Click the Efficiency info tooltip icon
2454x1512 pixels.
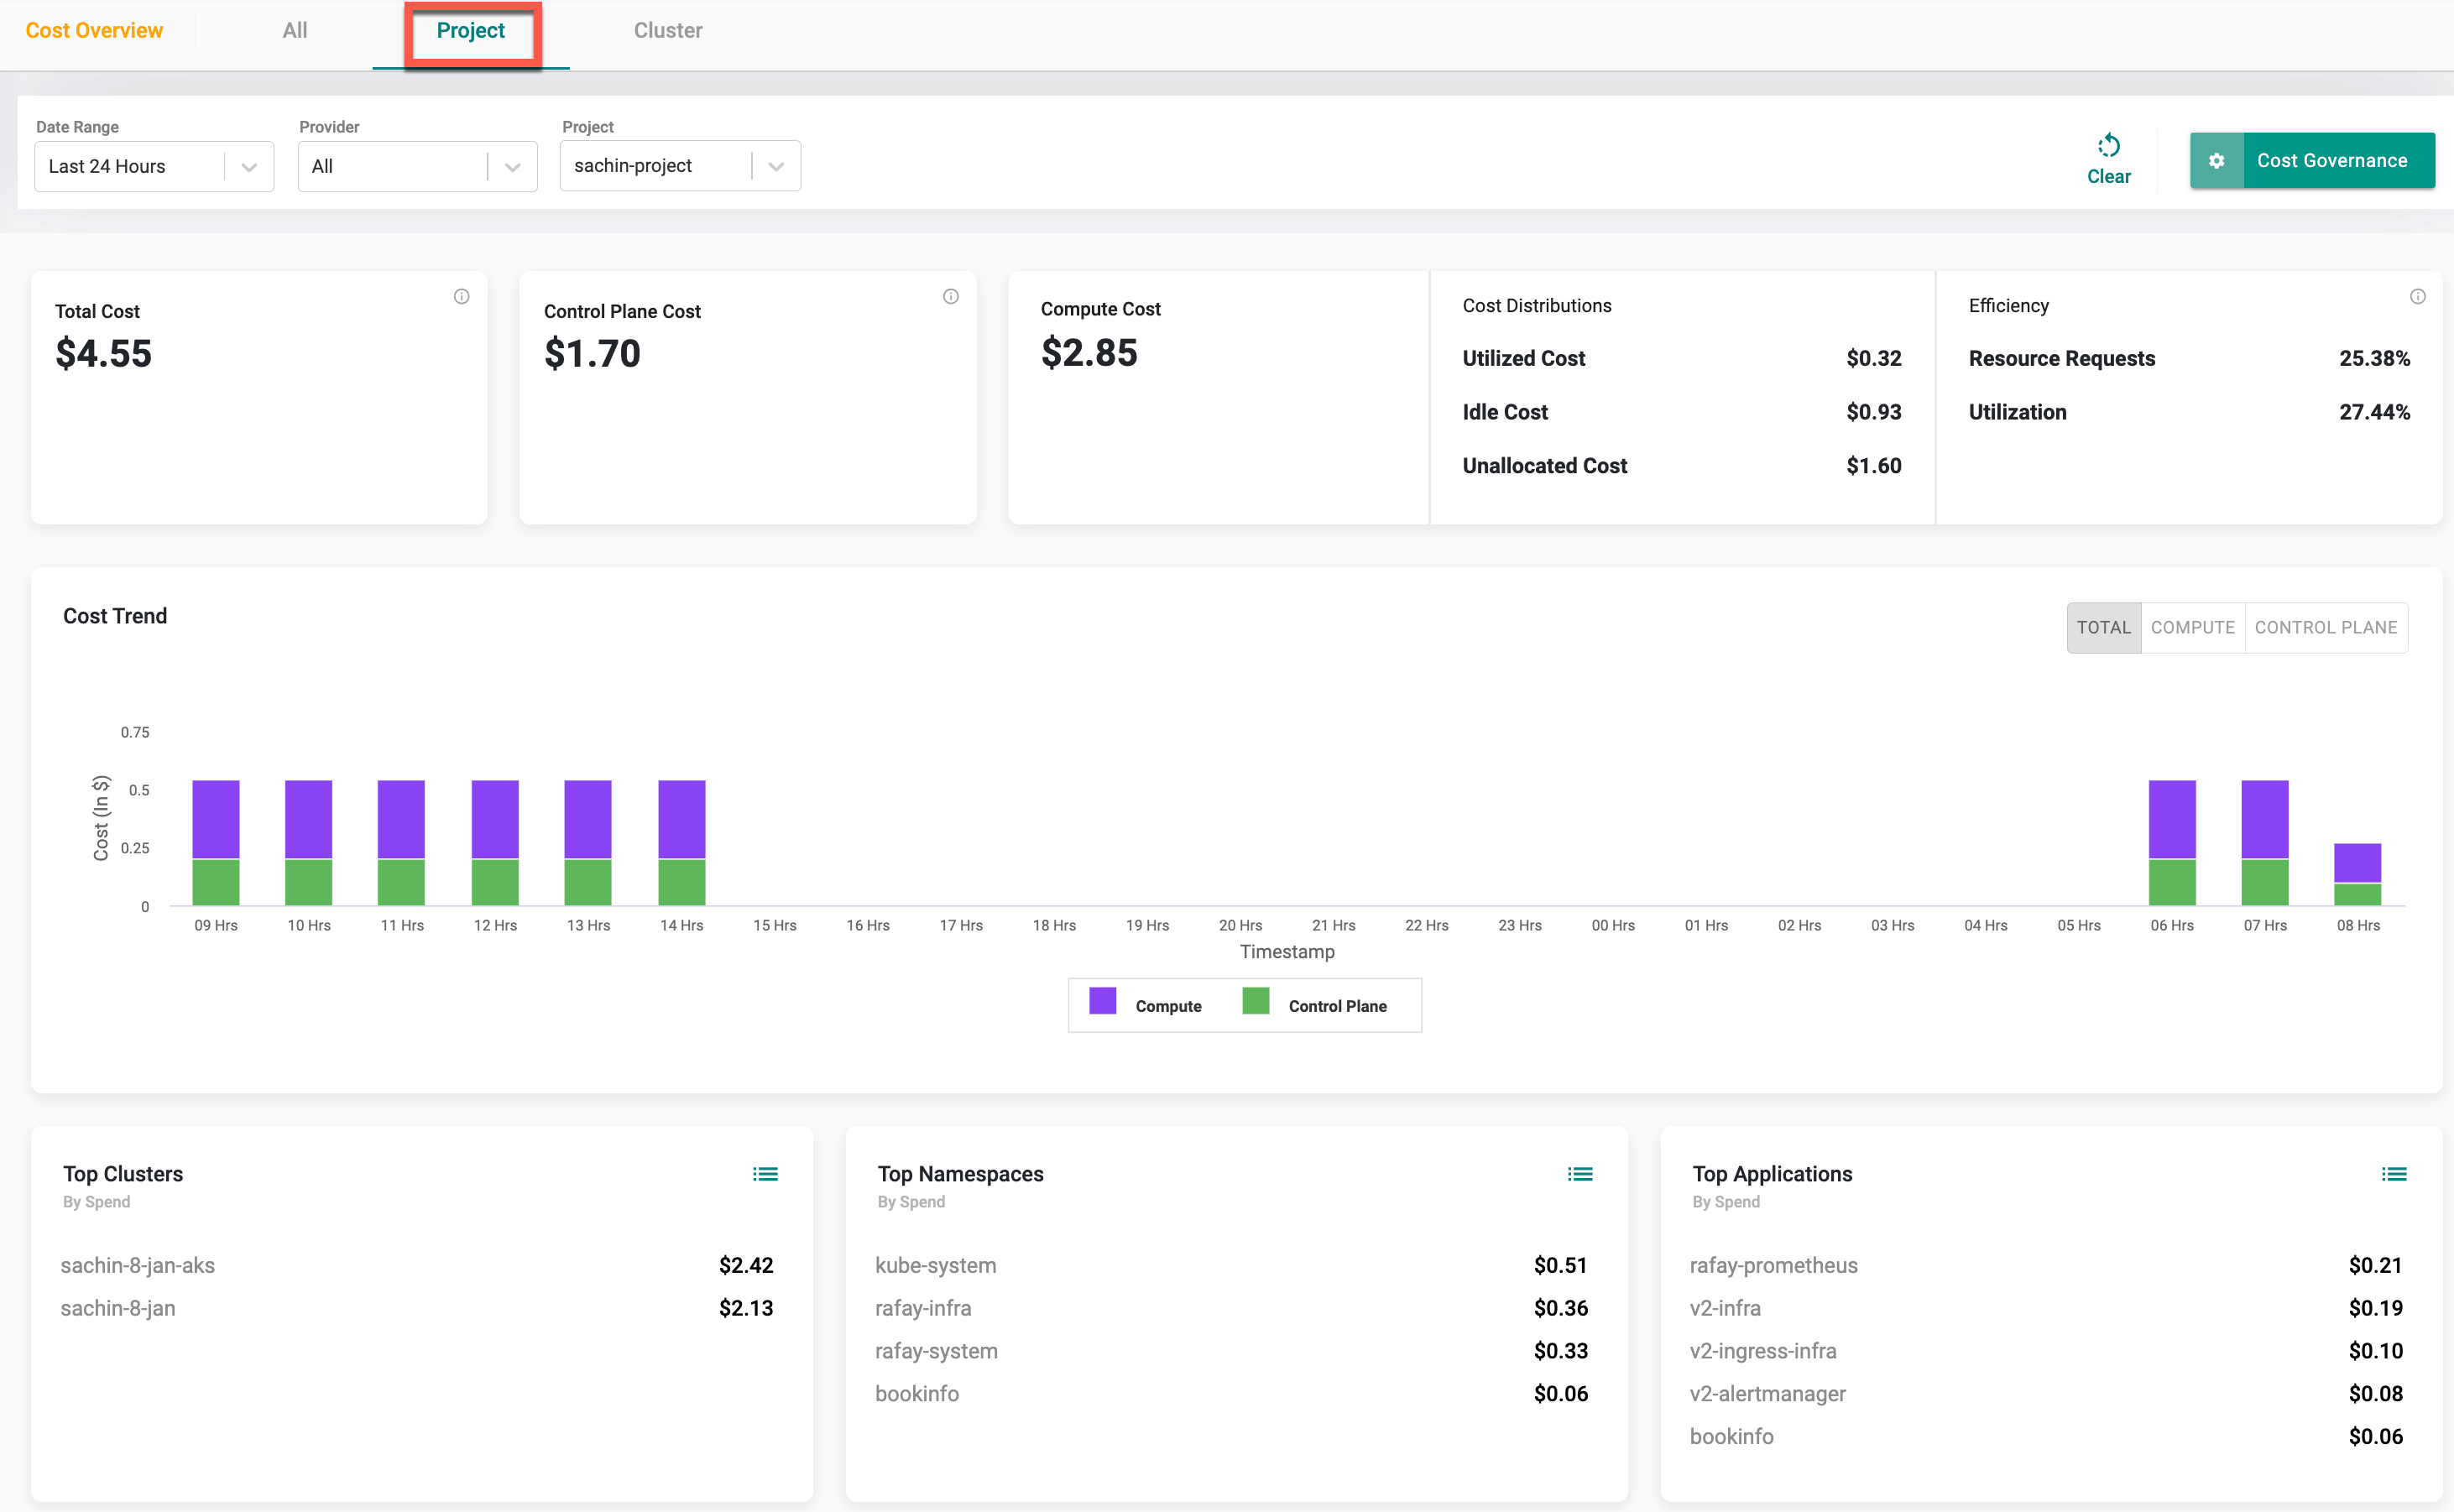[x=2415, y=296]
